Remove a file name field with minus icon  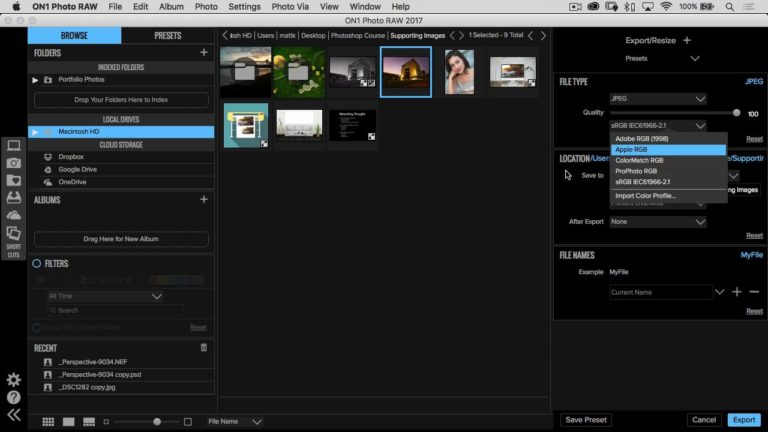point(754,292)
